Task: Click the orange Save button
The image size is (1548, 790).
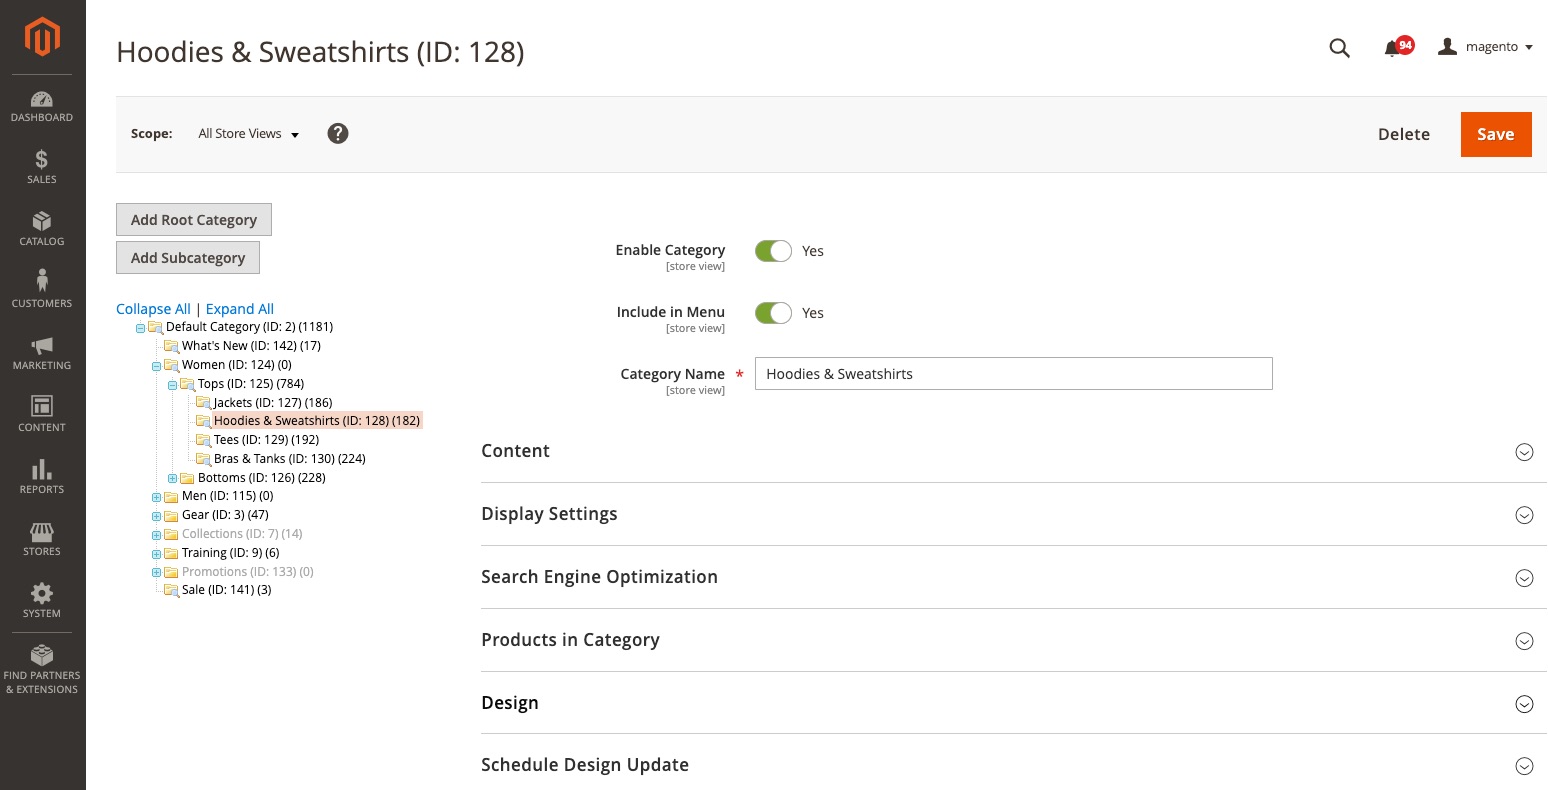Action: click(x=1495, y=135)
